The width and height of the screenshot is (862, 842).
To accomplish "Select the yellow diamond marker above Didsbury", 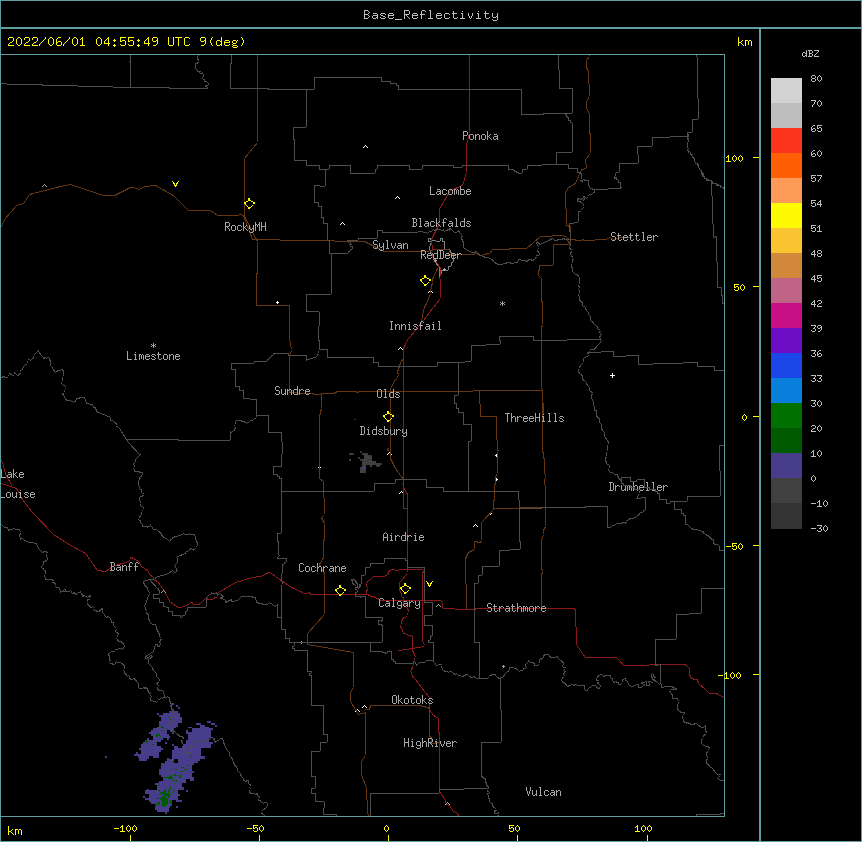I will [388, 417].
